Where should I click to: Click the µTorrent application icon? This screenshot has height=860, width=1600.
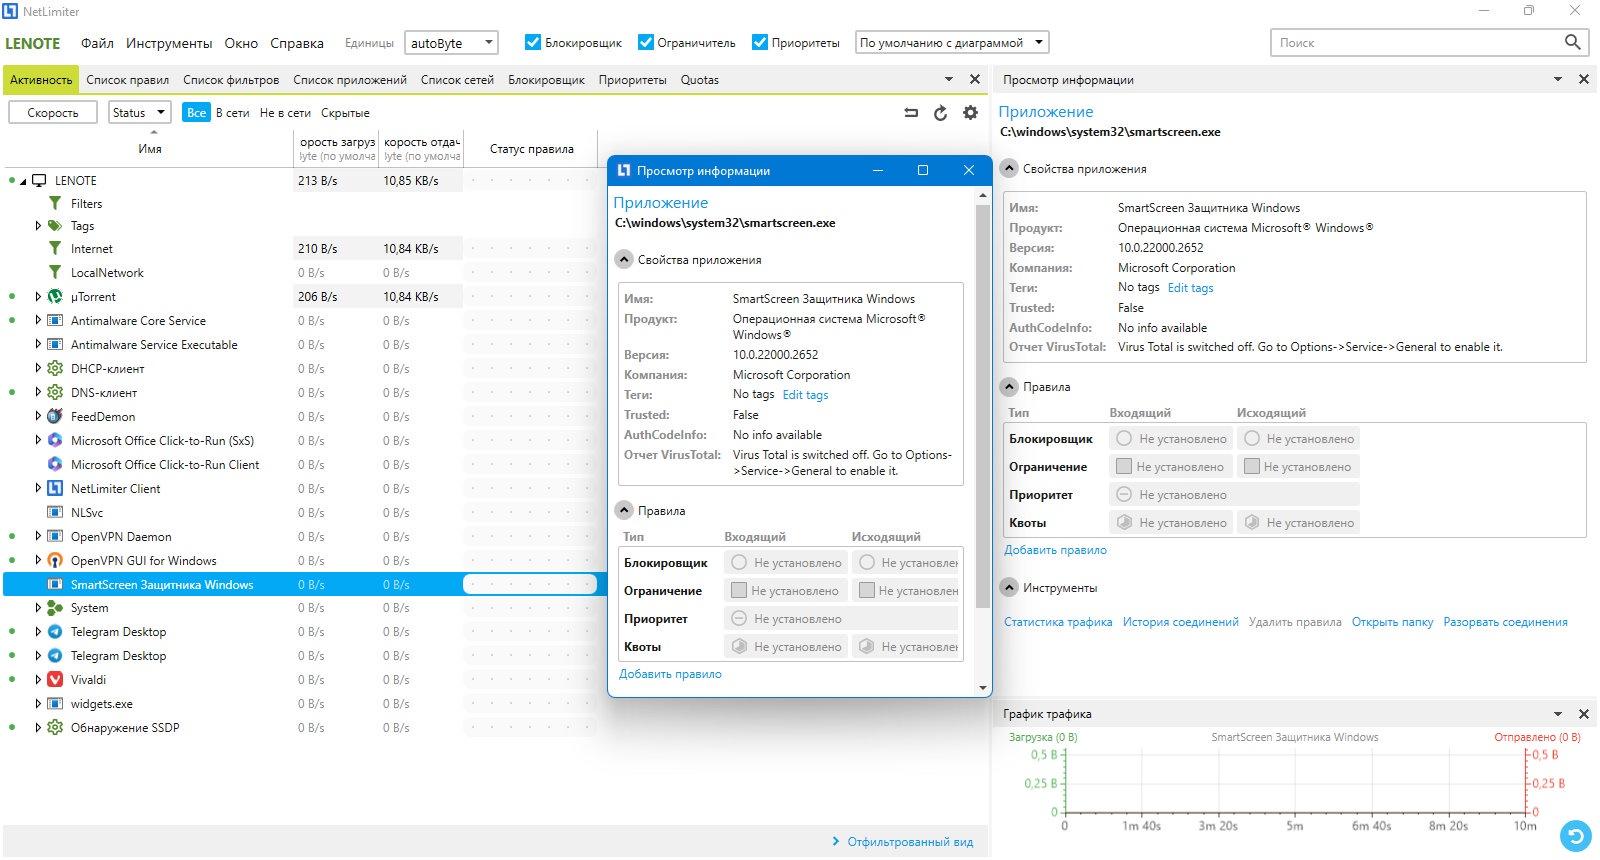click(55, 297)
